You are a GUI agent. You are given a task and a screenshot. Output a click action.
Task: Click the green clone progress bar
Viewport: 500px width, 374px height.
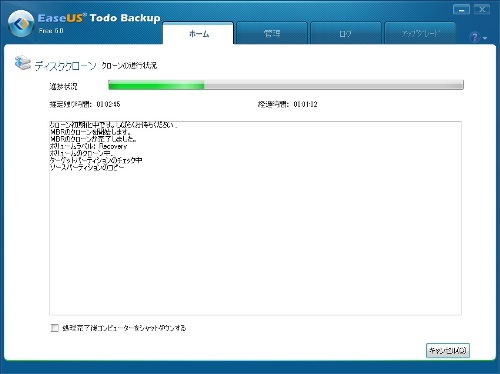pos(156,85)
